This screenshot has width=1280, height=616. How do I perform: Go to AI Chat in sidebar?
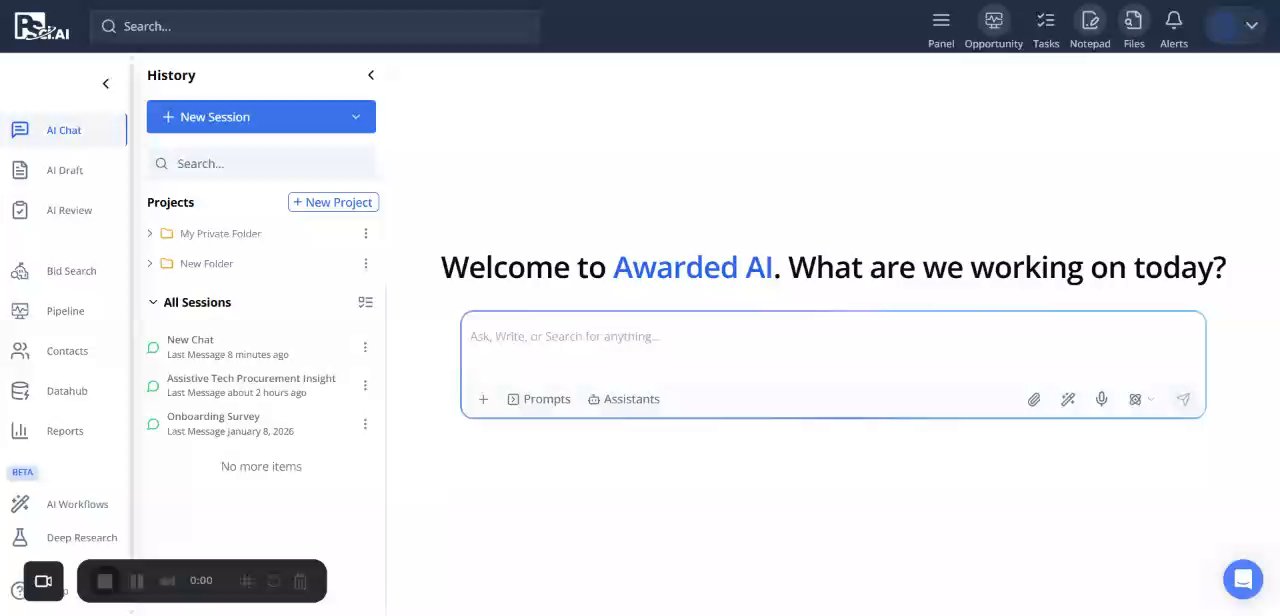(x=64, y=130)
